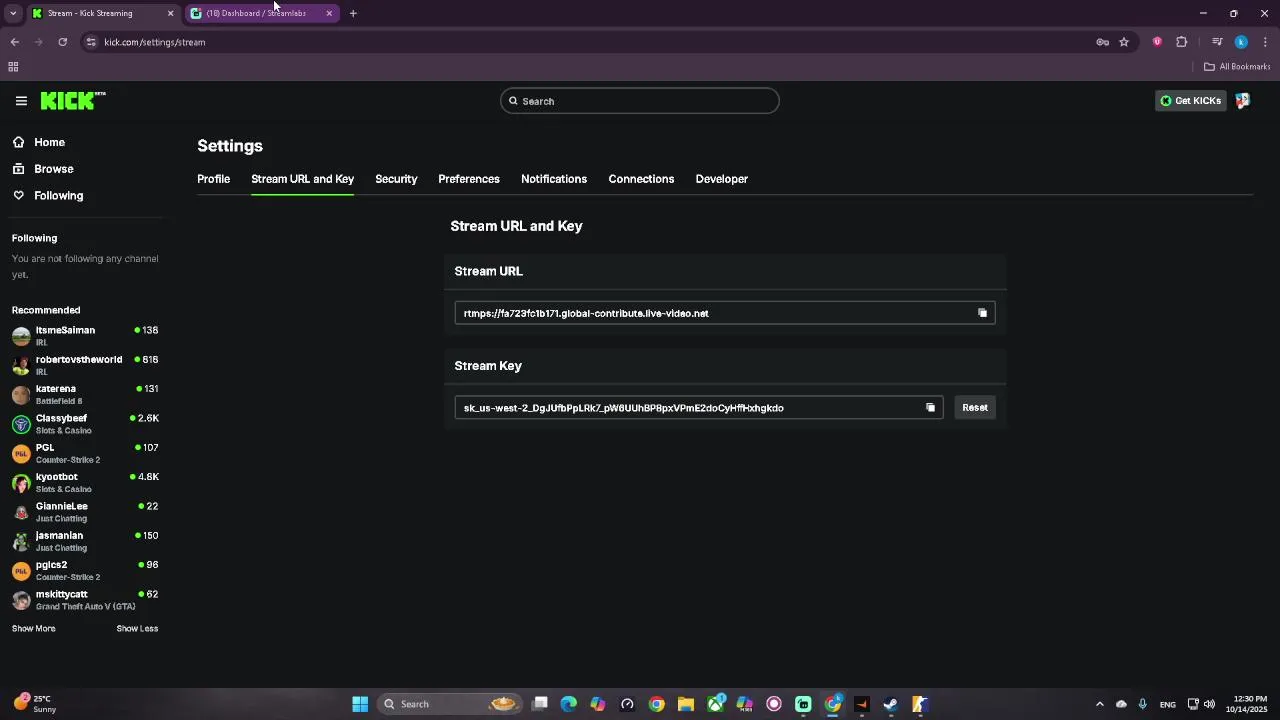
Task: Click the taskbar Search box
Action: point(450,704)
